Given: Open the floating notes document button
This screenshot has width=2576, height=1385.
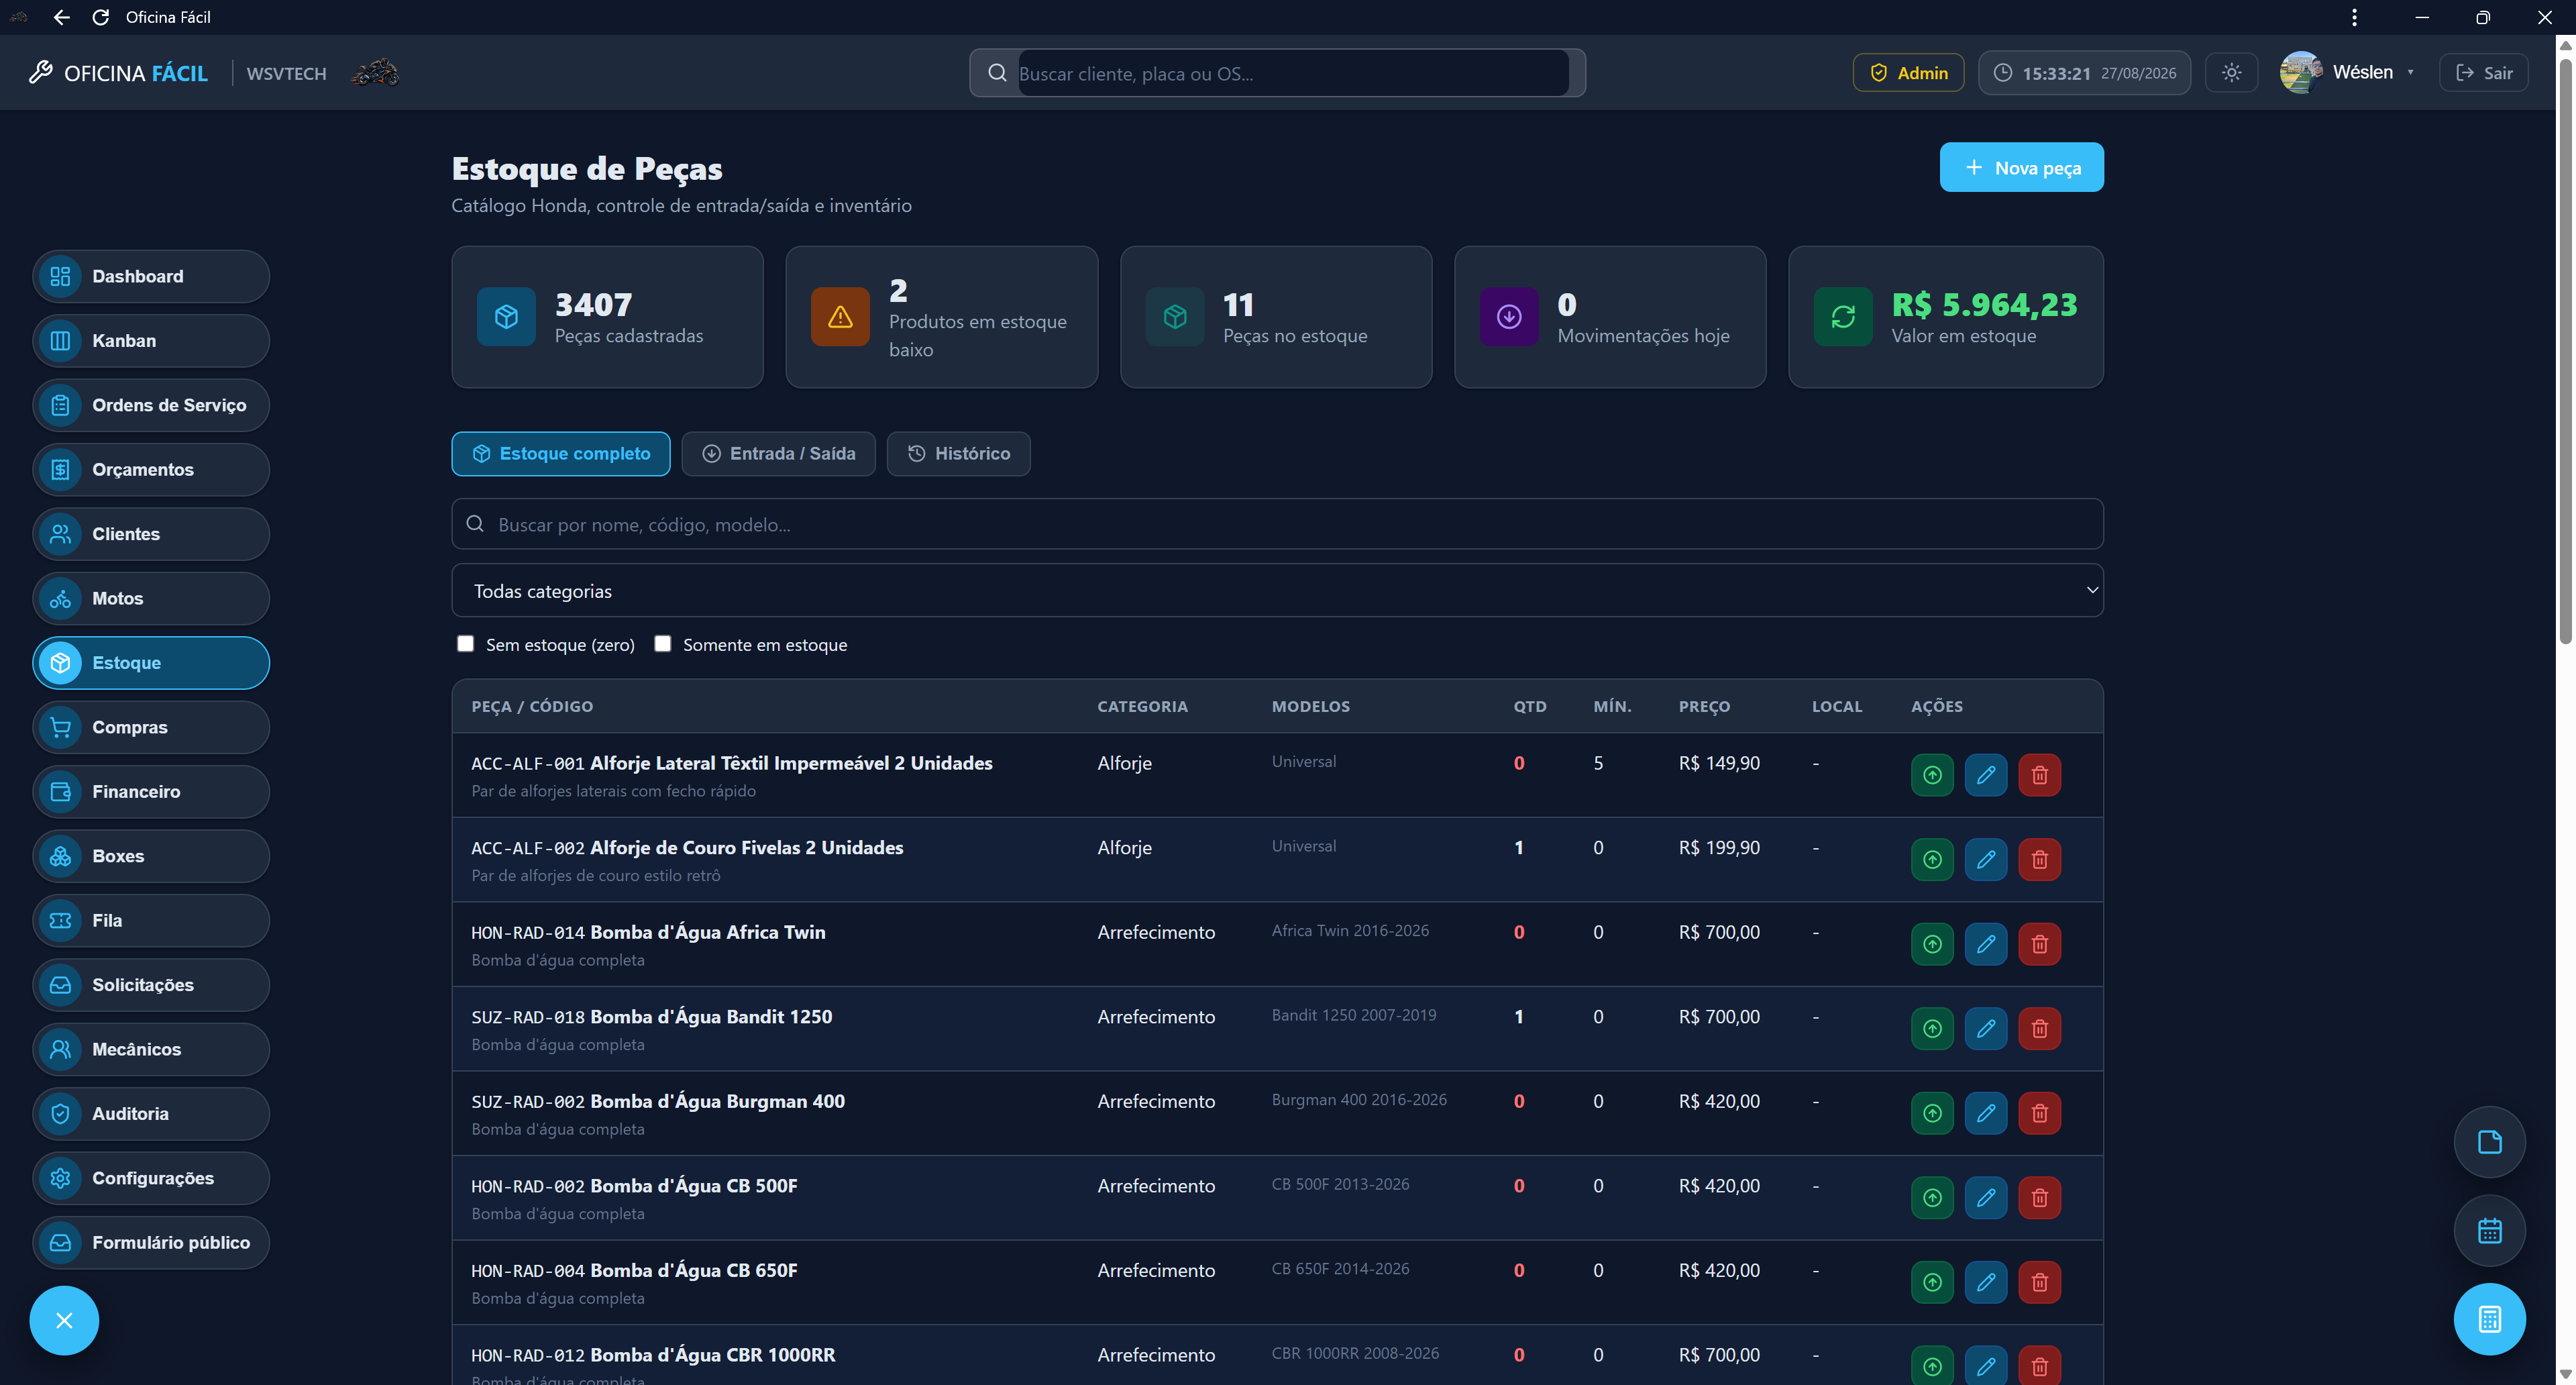Looking at the screenshot, I should (2489, 1142).
